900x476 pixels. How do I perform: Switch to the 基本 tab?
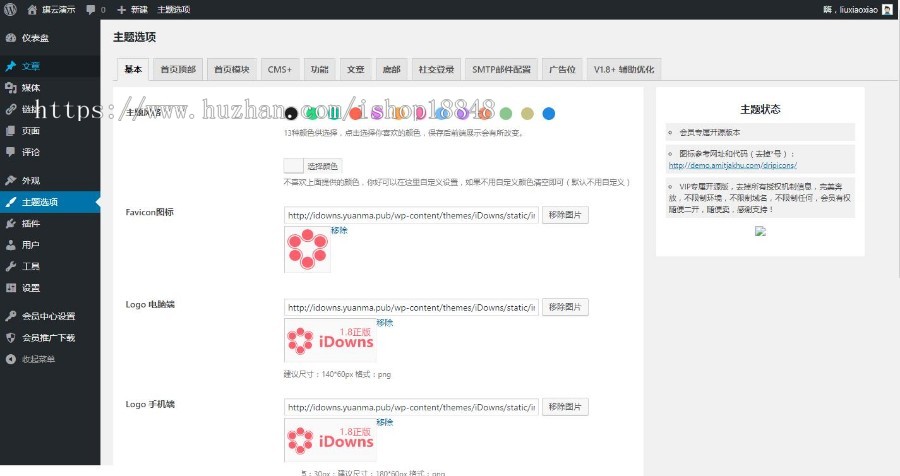click(133, 69)
